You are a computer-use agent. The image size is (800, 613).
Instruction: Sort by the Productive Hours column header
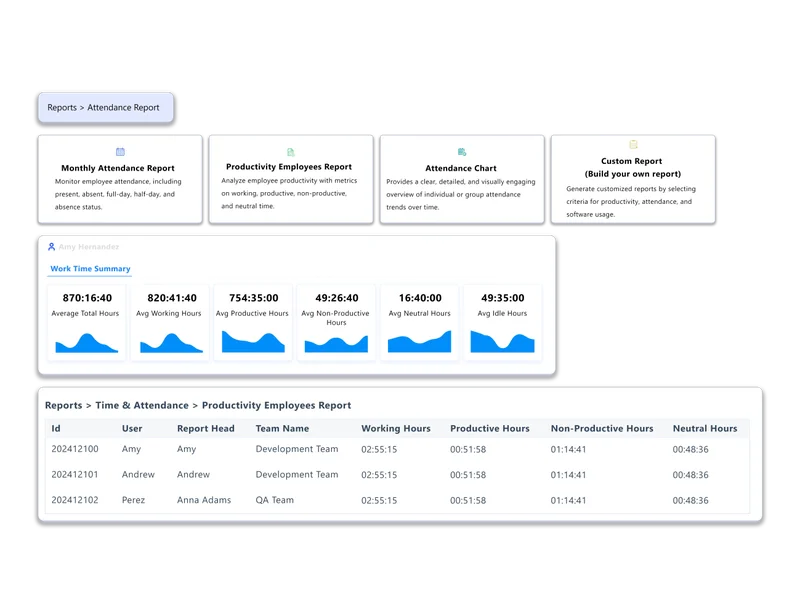point(490,428)
